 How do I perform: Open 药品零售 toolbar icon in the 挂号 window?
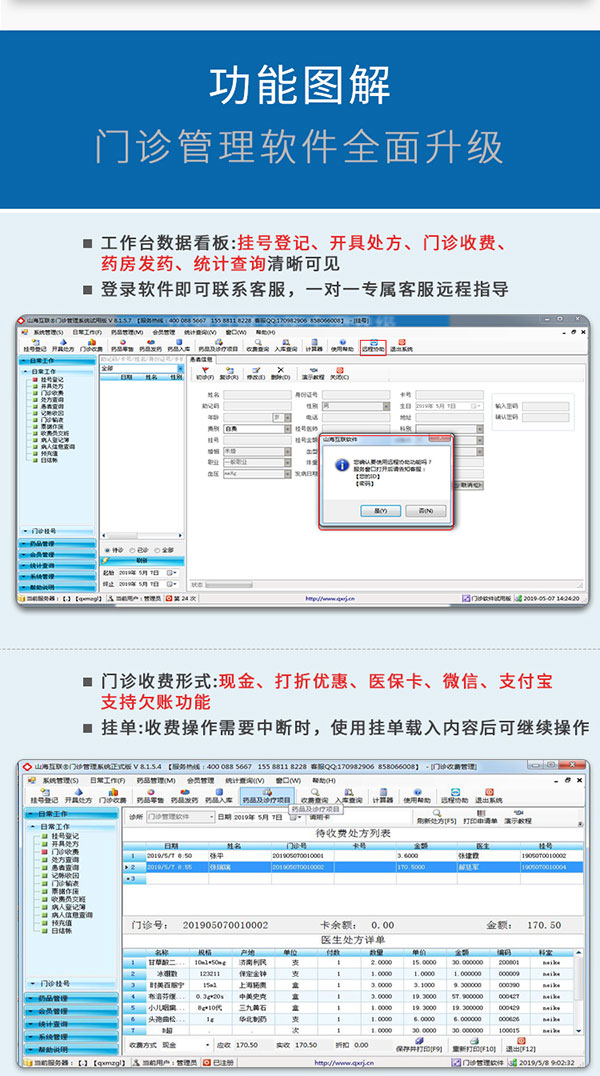pyautogui.click(x=122, y=345)
